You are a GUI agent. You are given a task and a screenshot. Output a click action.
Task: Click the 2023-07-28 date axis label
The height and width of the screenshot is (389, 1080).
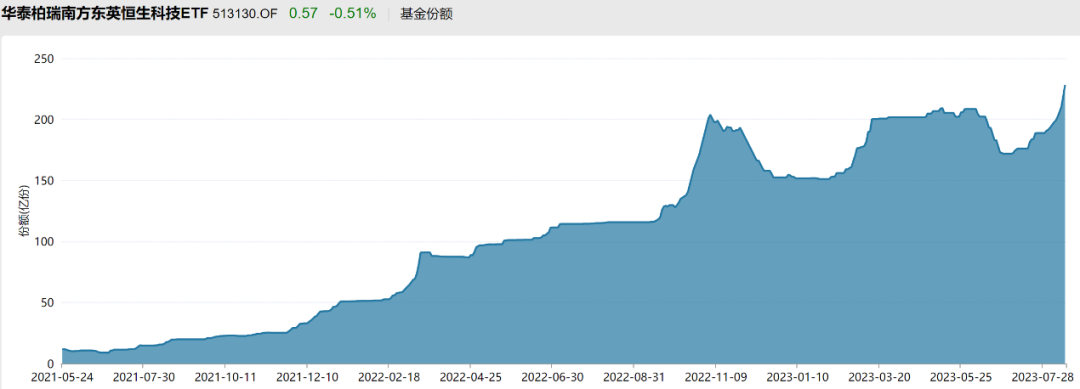1043,378
